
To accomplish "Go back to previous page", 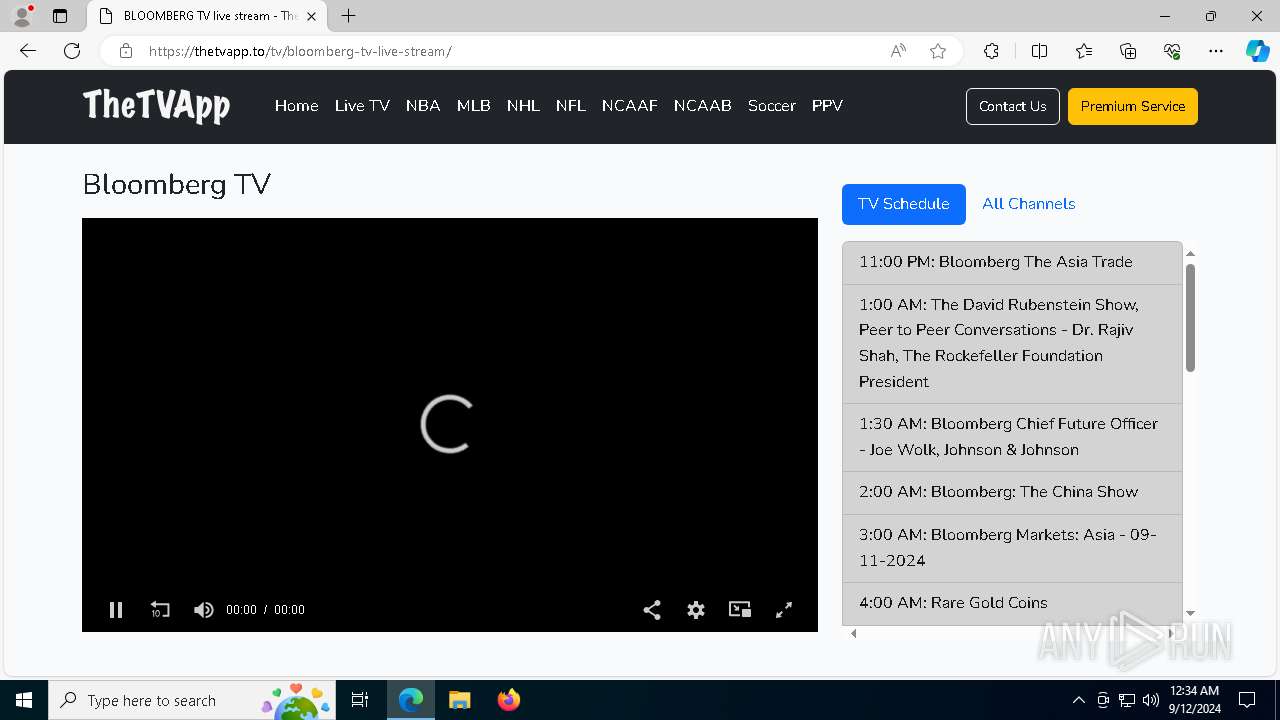I will click(28, 51).
